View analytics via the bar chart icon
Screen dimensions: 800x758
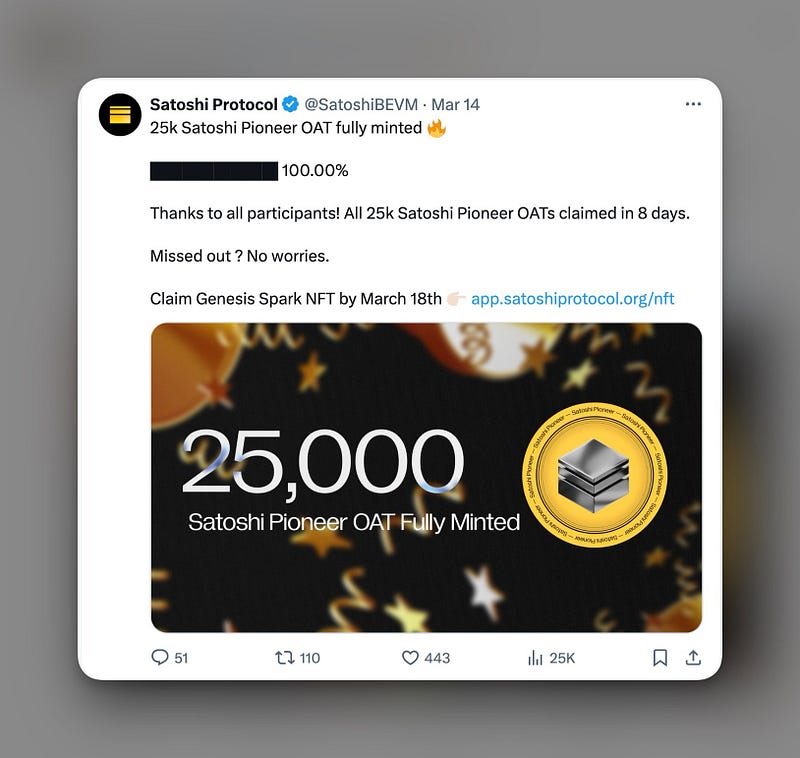pyautogui.click(x=535, y=658)
